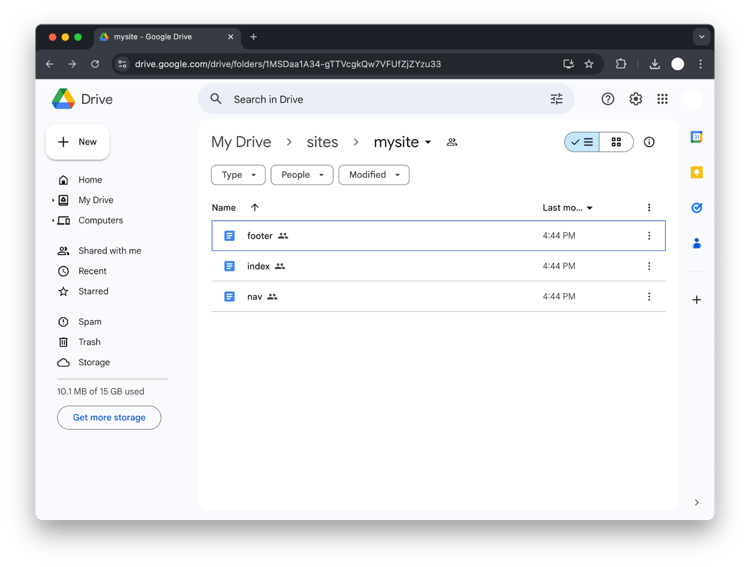750x567 pixels.
Task: Open Google Keep side panel icon
Action: point(697,172)
